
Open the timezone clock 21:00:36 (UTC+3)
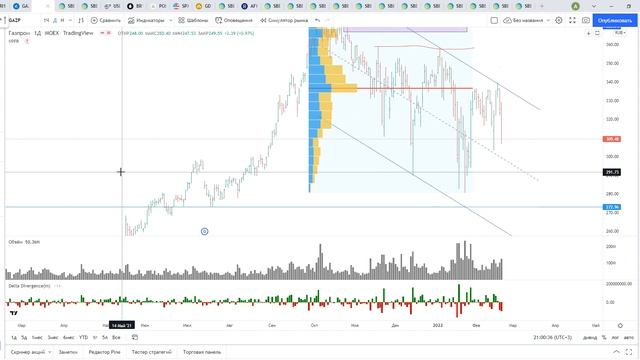coord(552,338)
